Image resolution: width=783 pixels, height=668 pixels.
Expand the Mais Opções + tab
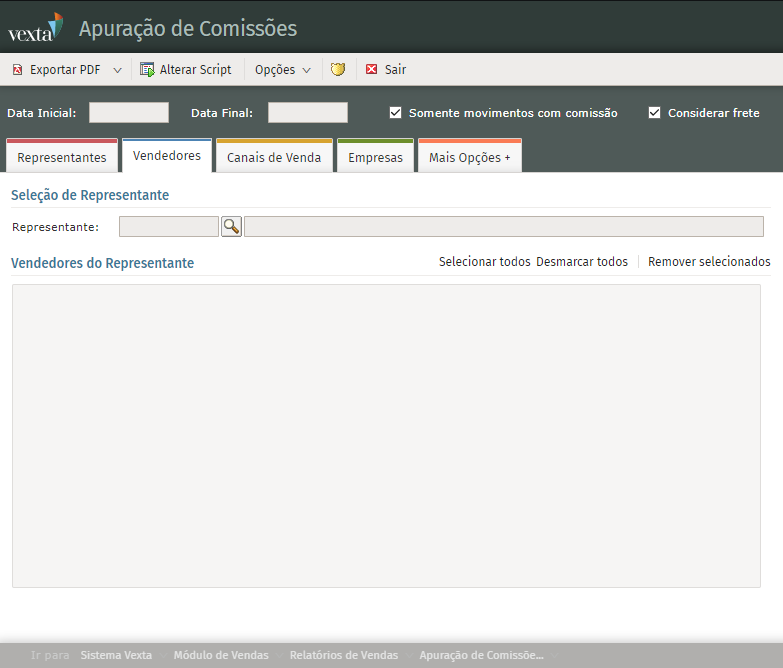(x=469, y=157)
